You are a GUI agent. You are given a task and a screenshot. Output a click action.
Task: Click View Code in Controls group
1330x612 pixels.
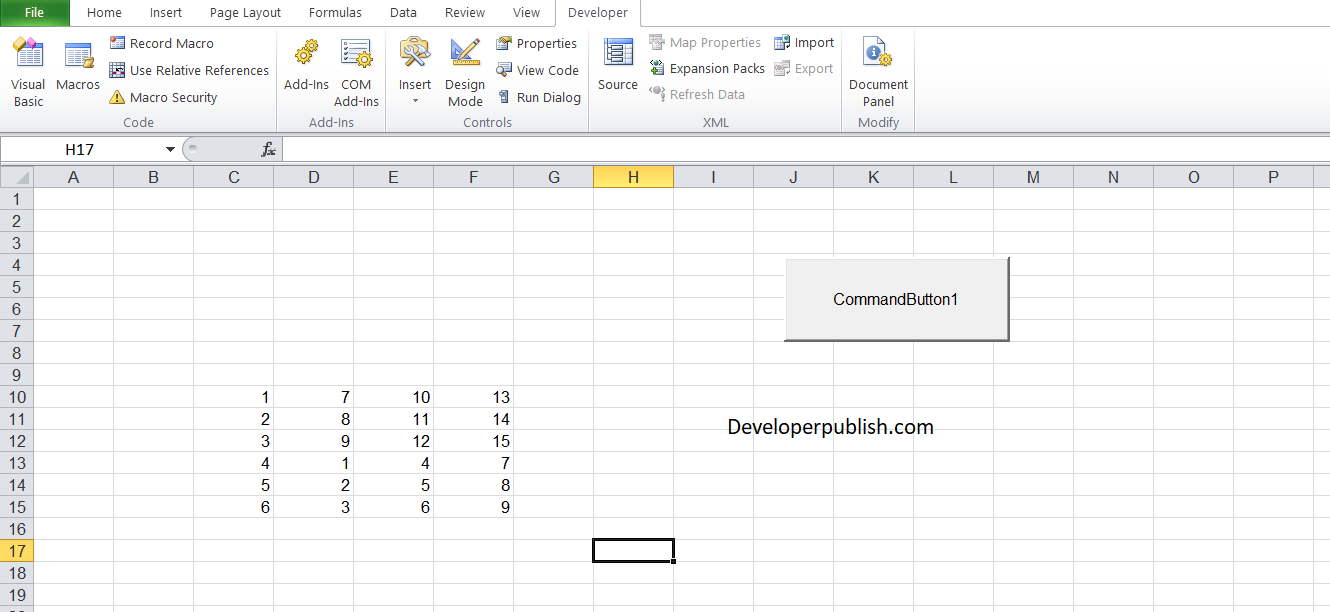click(x=538, y=70)
